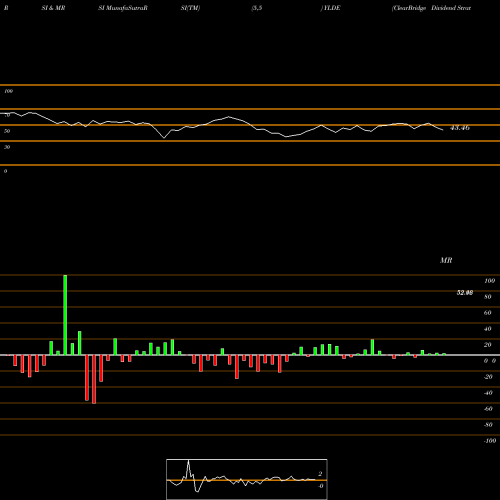Click the 30 level label on RSI axis
The image size is (500, 500).
[x=7, y=147]
